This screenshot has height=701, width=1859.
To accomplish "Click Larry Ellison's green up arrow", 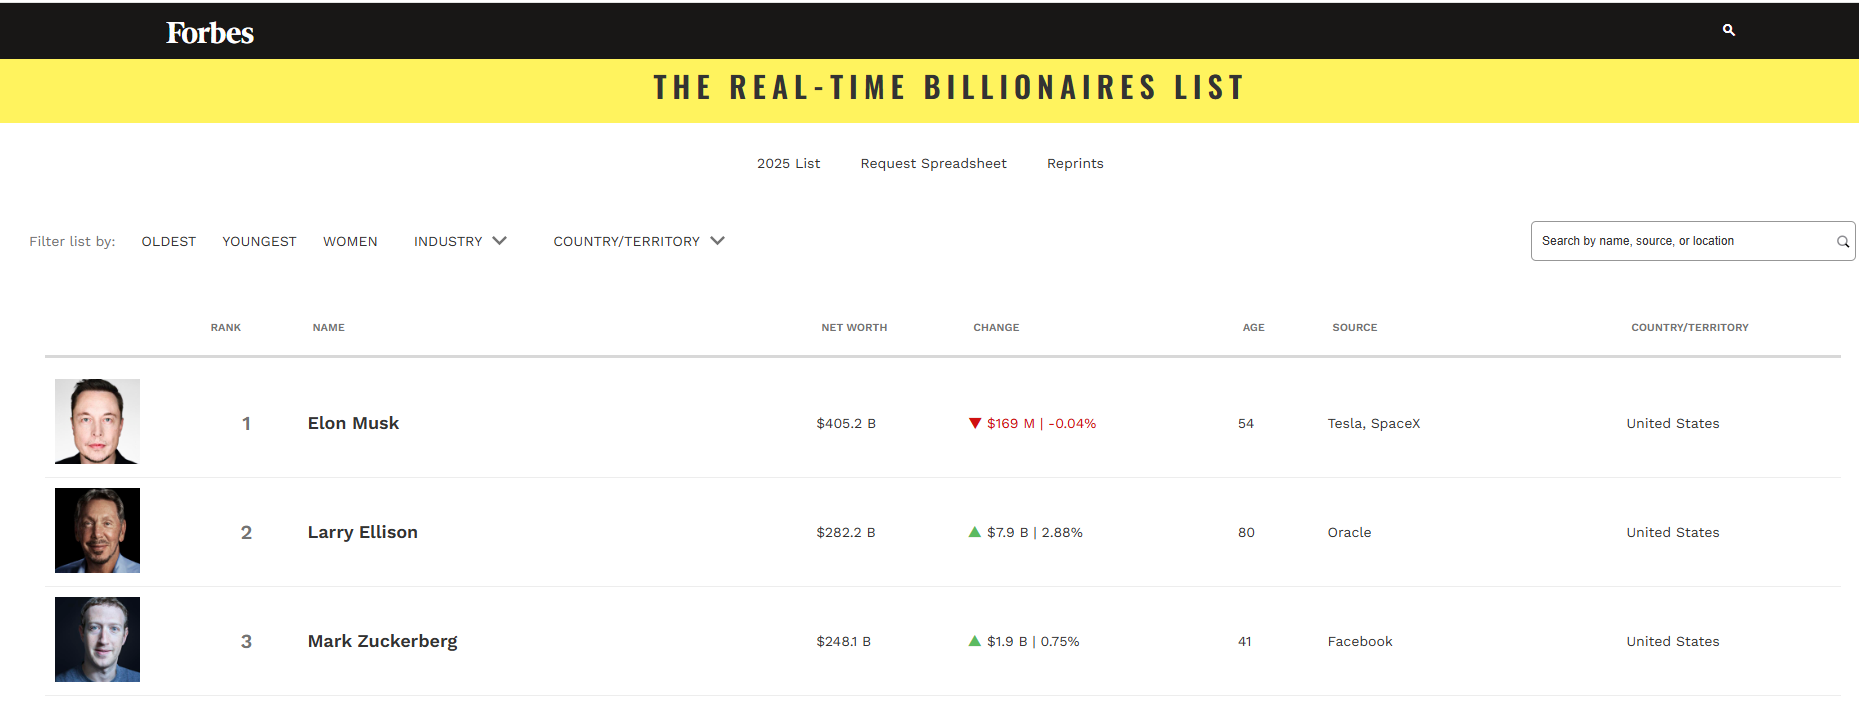I will [975, 532].
